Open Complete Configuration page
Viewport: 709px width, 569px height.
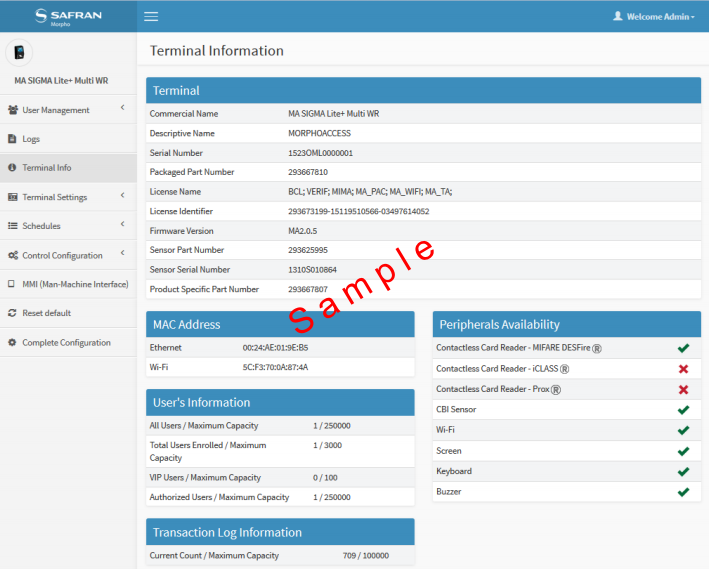pyautogui.click(x=68, y=342)
